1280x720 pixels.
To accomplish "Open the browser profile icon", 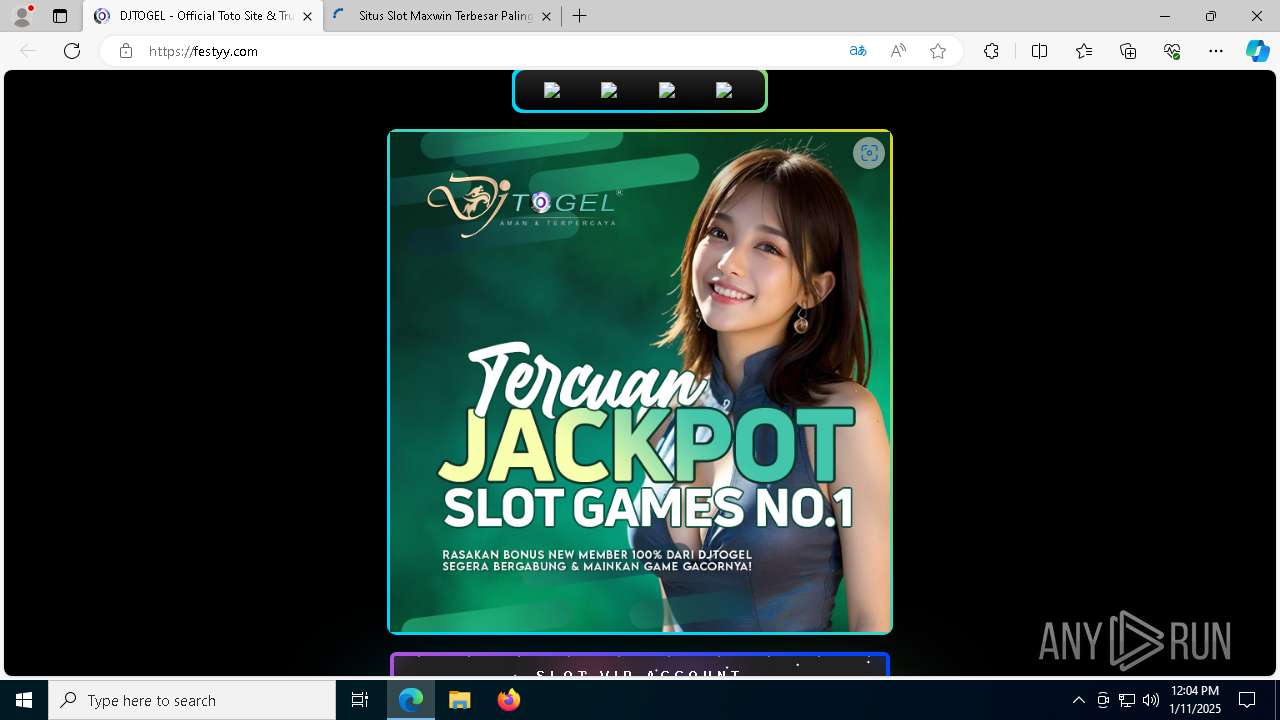I will pyautogui.click(x=22, y=16).
